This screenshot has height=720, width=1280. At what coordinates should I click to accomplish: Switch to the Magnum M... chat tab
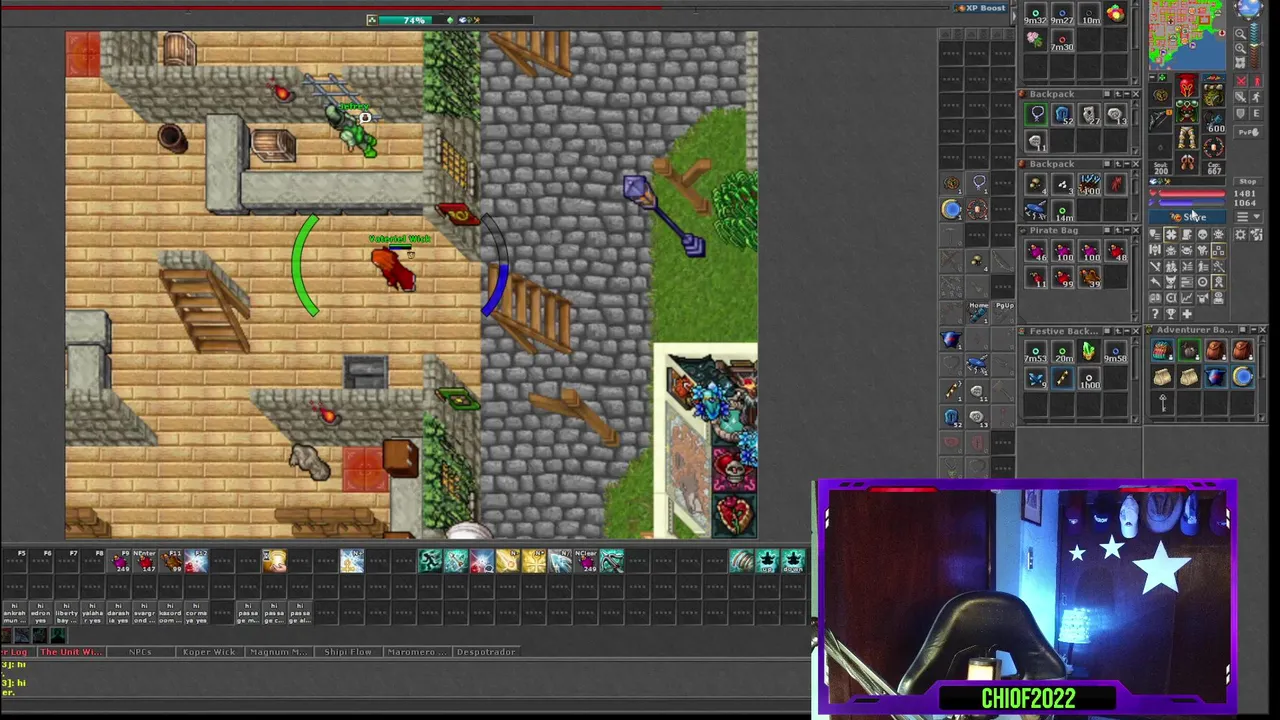coord(279,652)
